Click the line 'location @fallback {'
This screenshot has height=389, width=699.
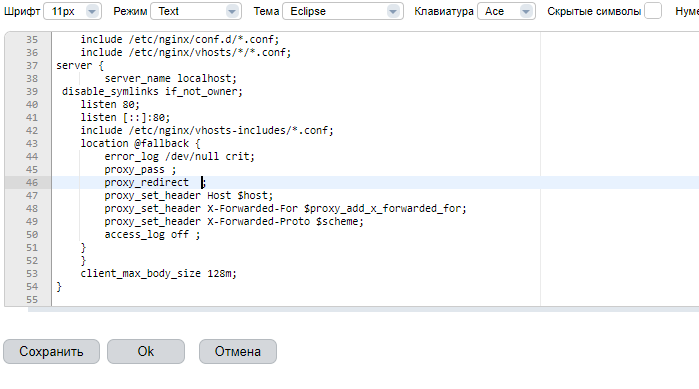pos(140,143)
